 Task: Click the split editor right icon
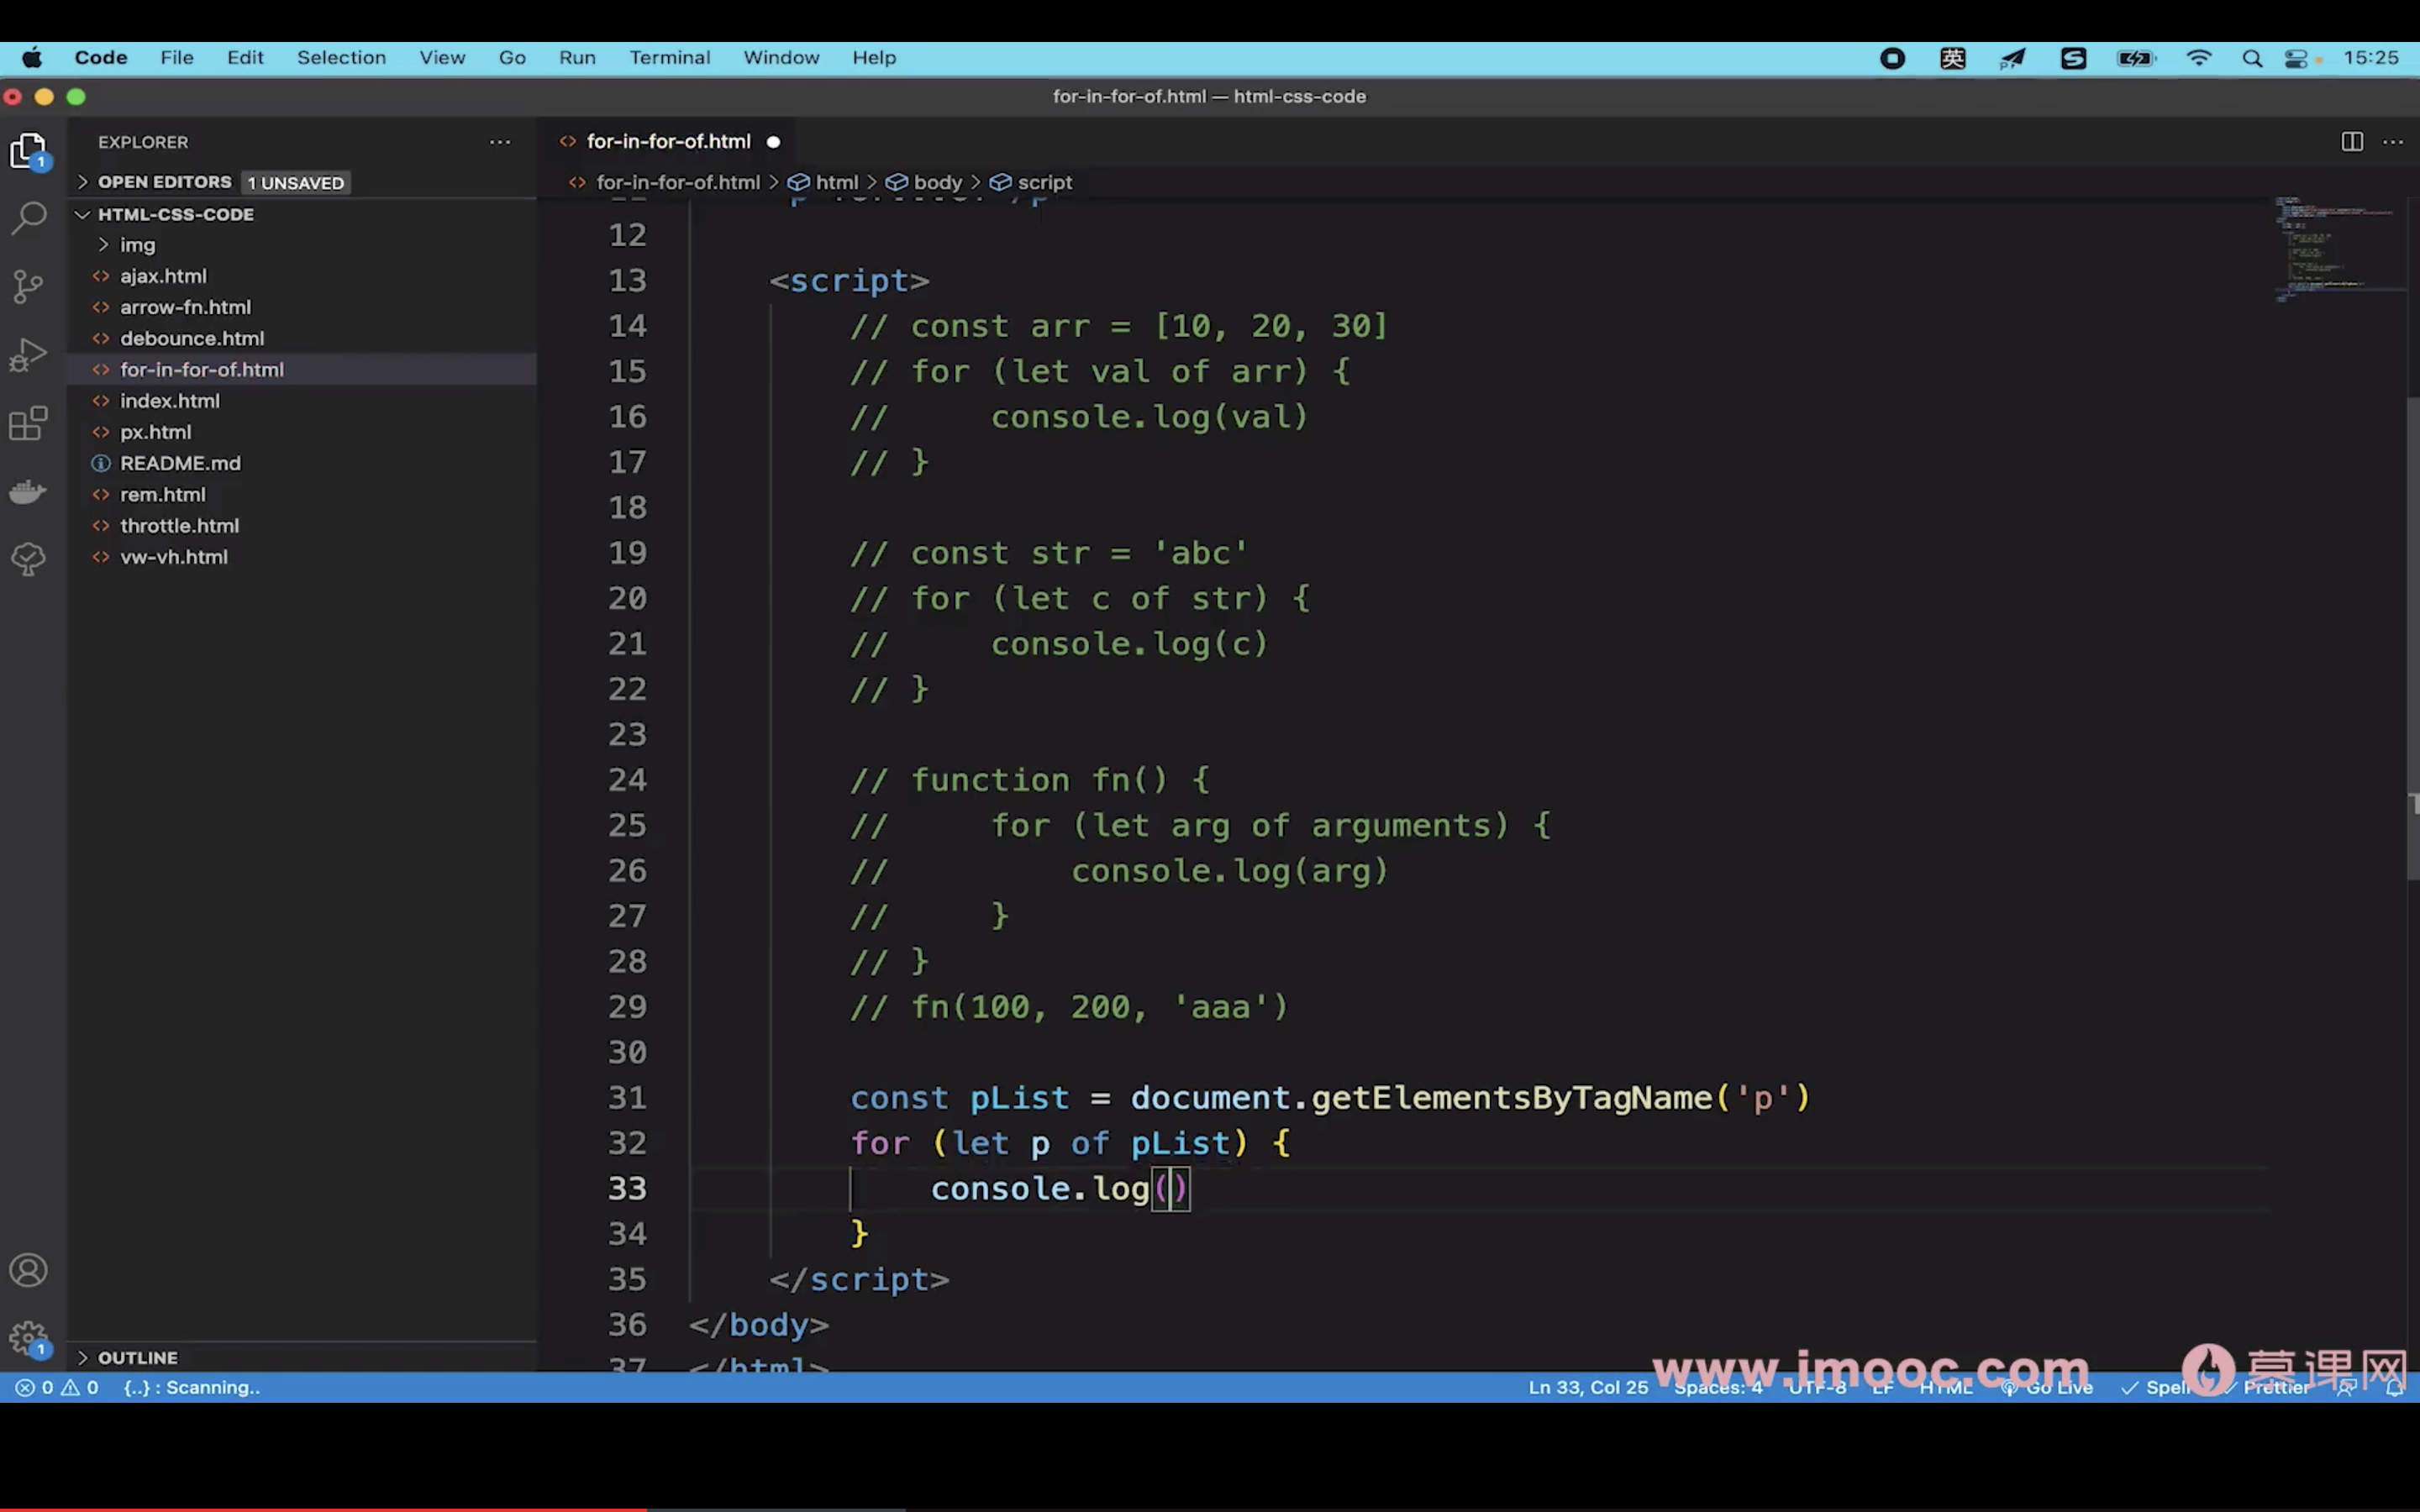pos(2352,142)
